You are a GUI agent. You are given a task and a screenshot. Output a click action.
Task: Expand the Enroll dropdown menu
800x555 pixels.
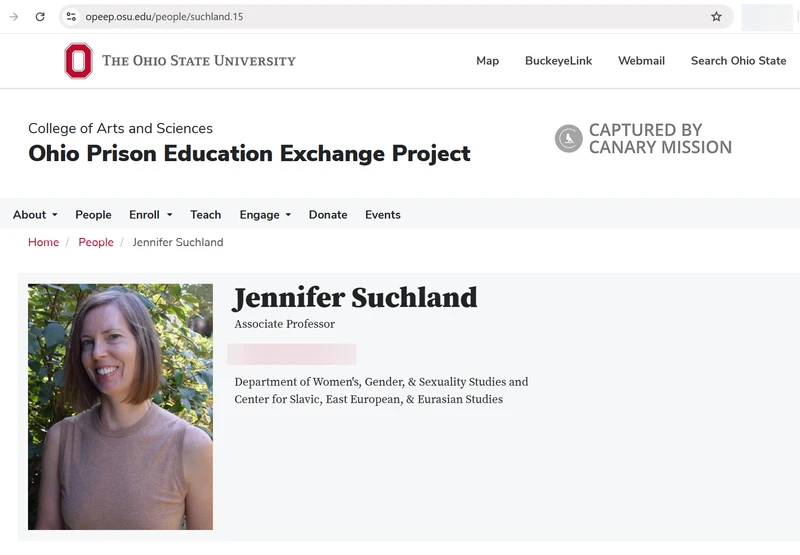pos(151,215)
